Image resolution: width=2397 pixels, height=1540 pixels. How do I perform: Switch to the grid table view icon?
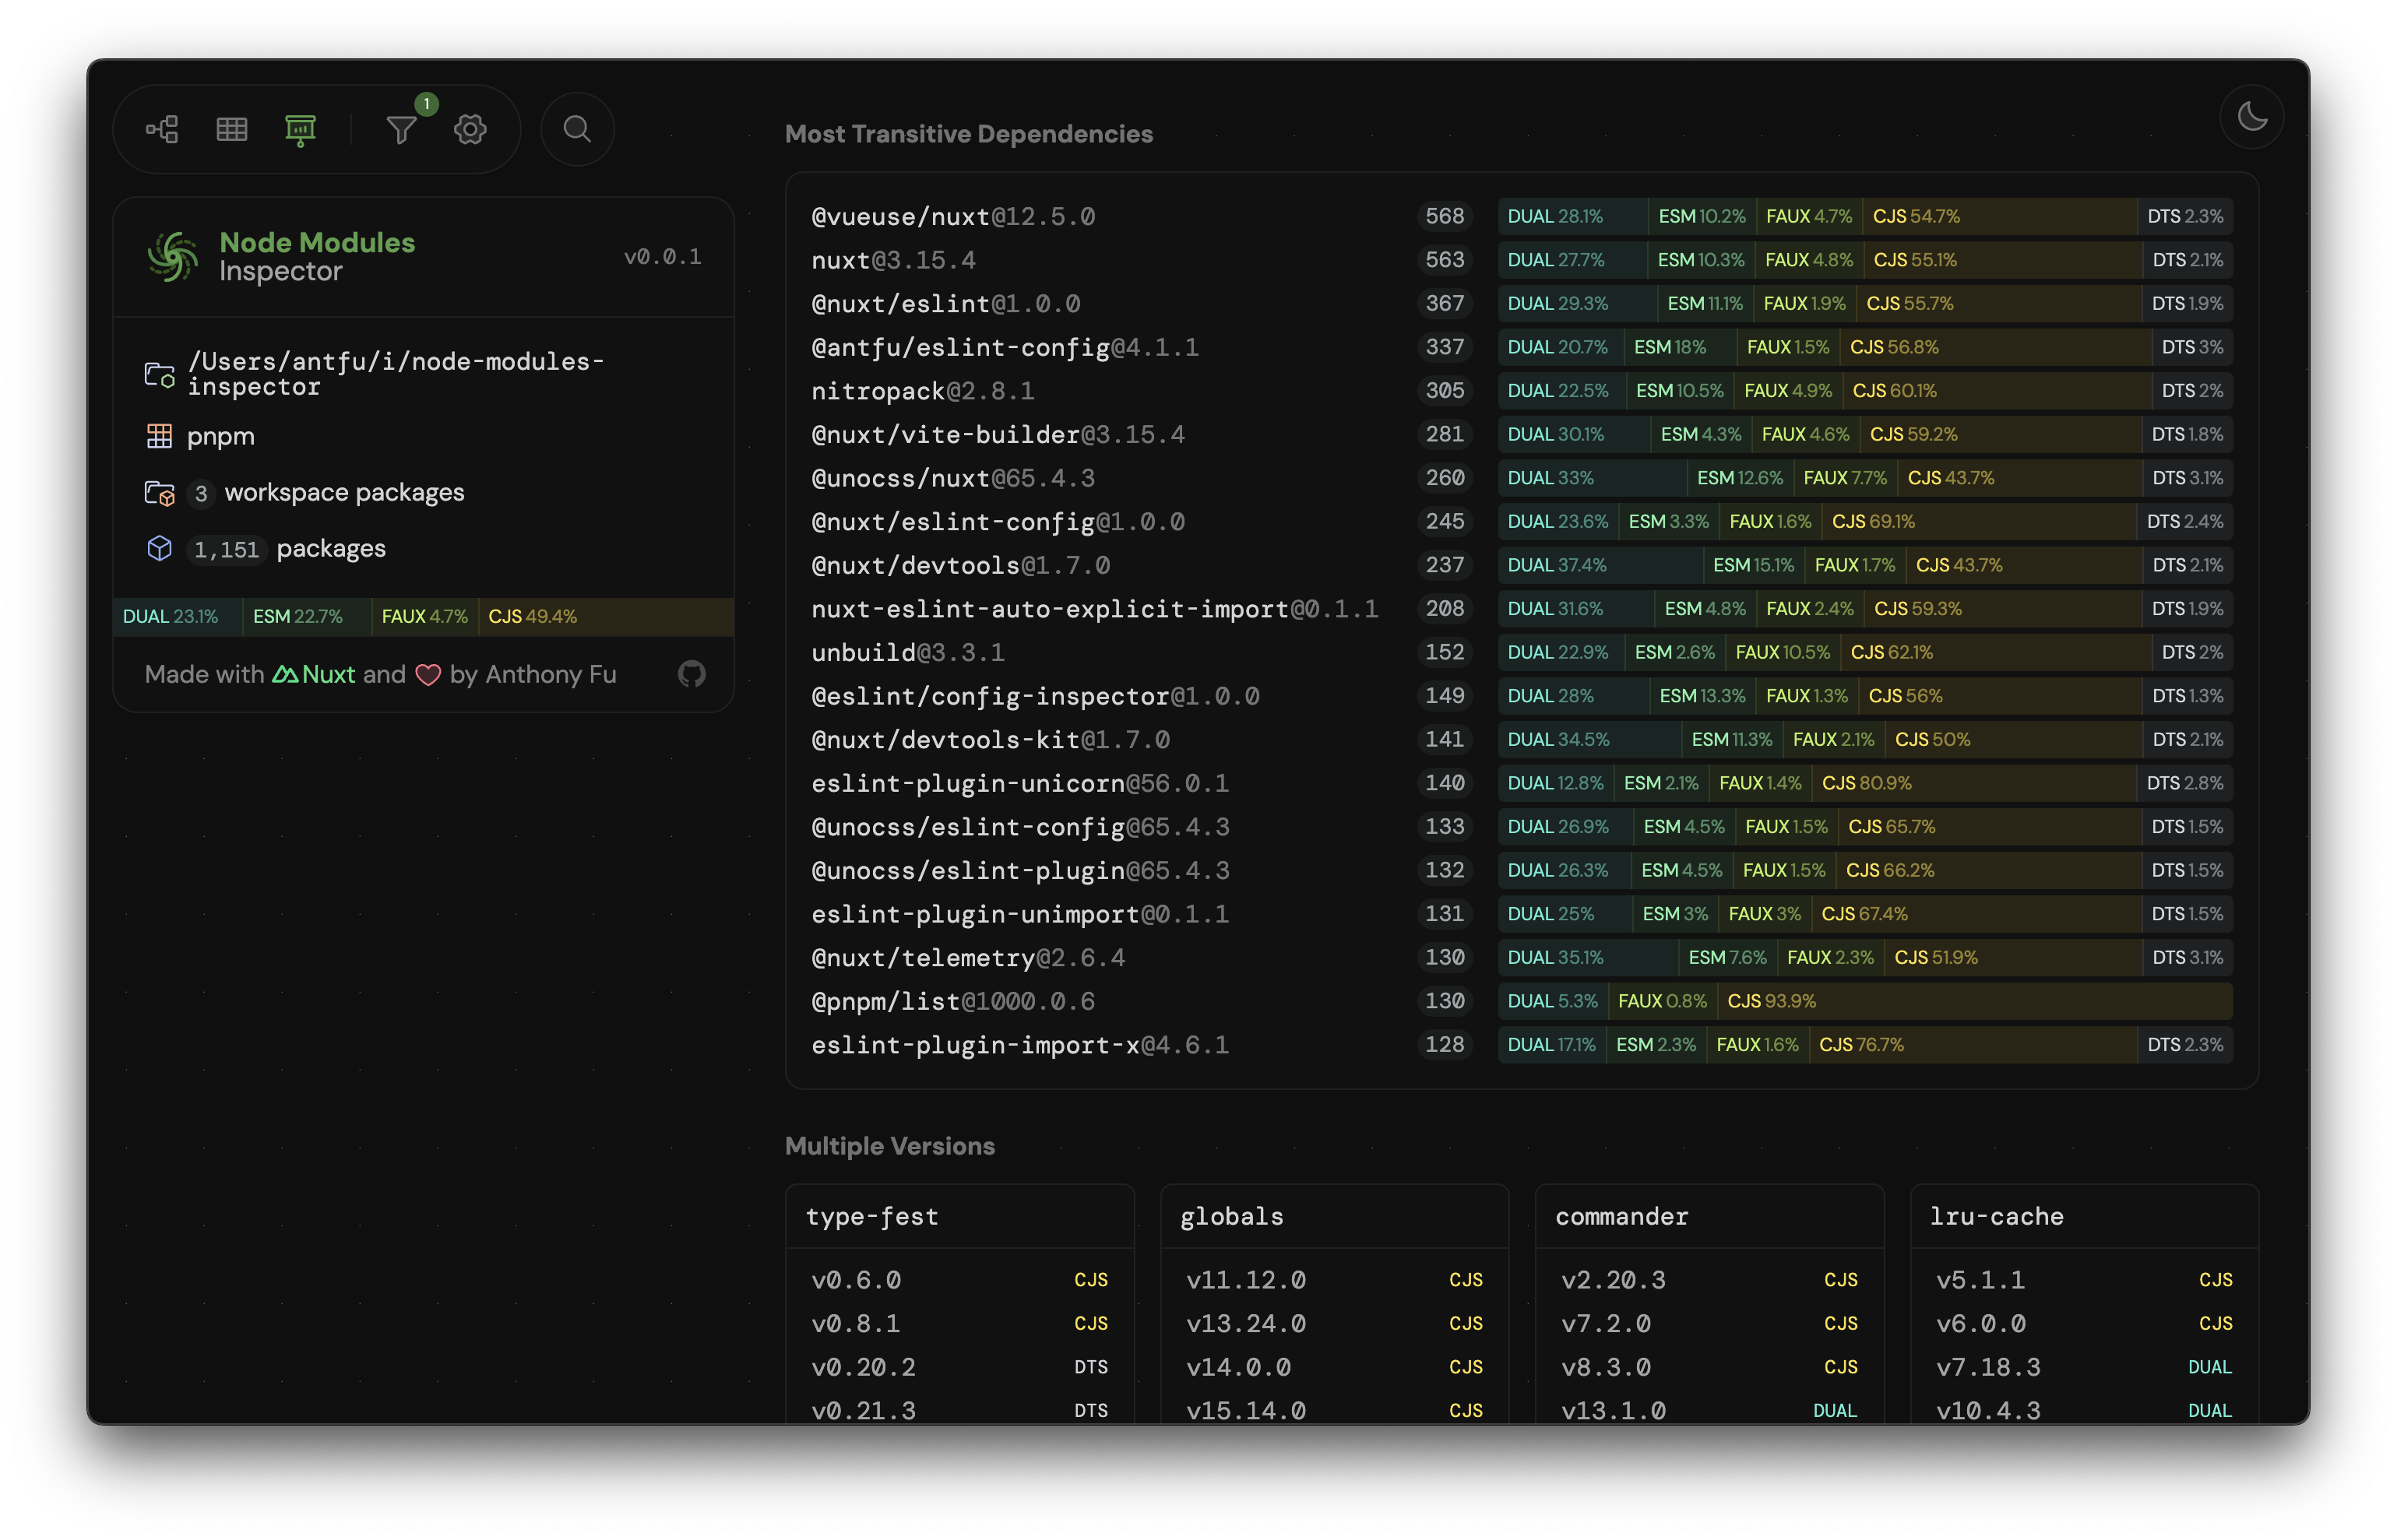(232, 129)
